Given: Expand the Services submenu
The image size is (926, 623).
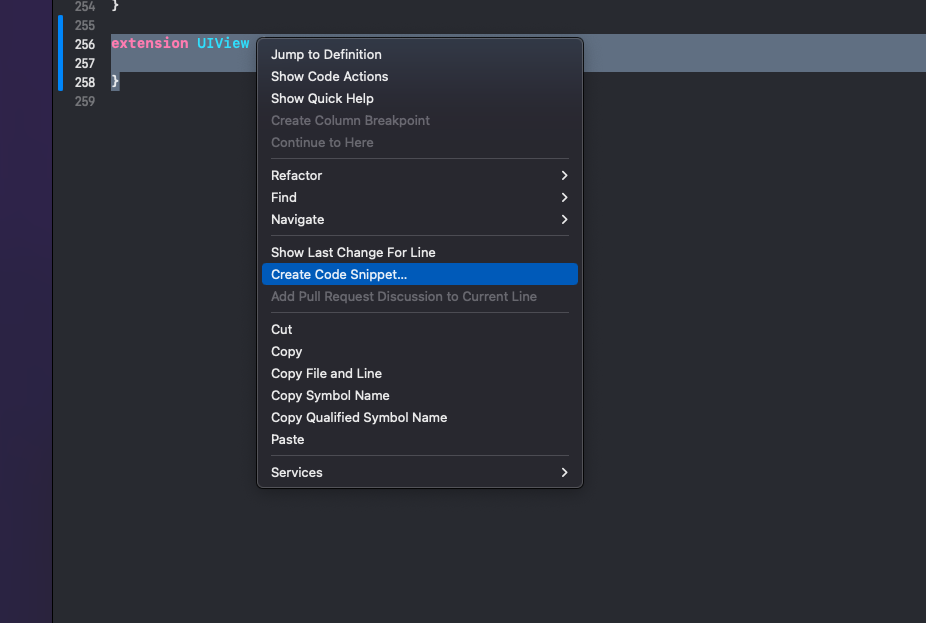Looking at the screenshot, I should point(419,472).
